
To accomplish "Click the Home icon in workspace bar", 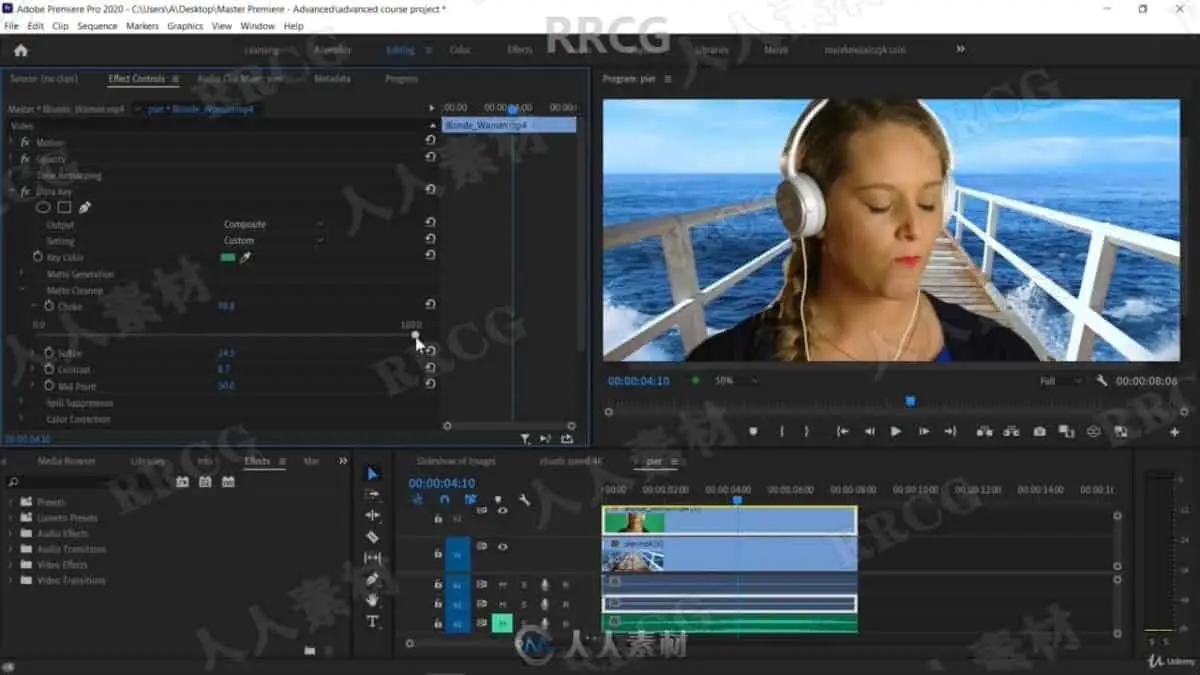I will tap(20, 50).
